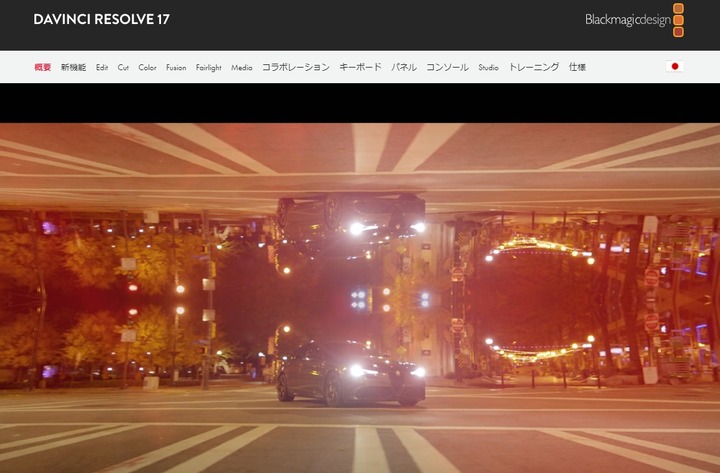Open the Japan flag region selector
This screenshot has width=720, height=473.
(675, 67)
